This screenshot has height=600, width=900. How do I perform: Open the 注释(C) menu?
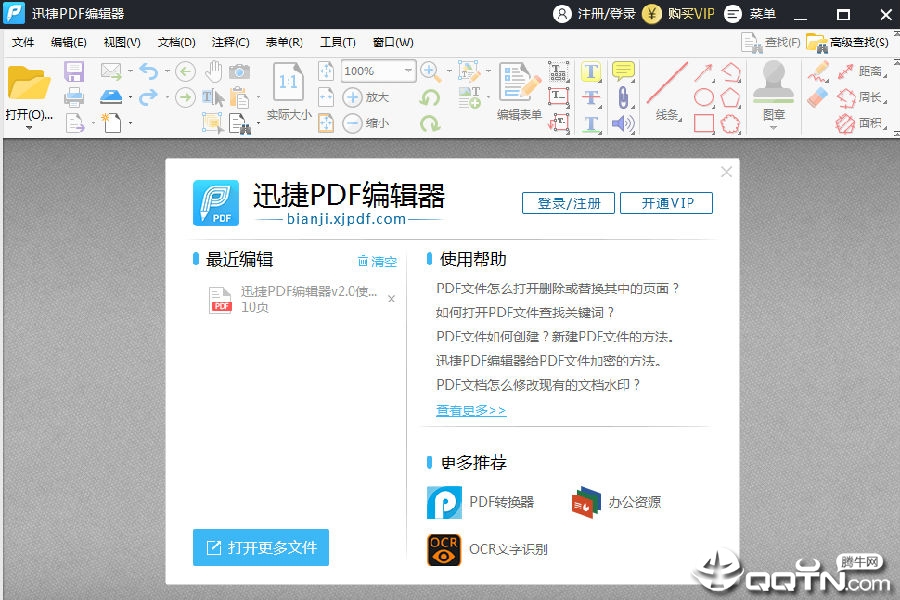[x=230, y=42]
